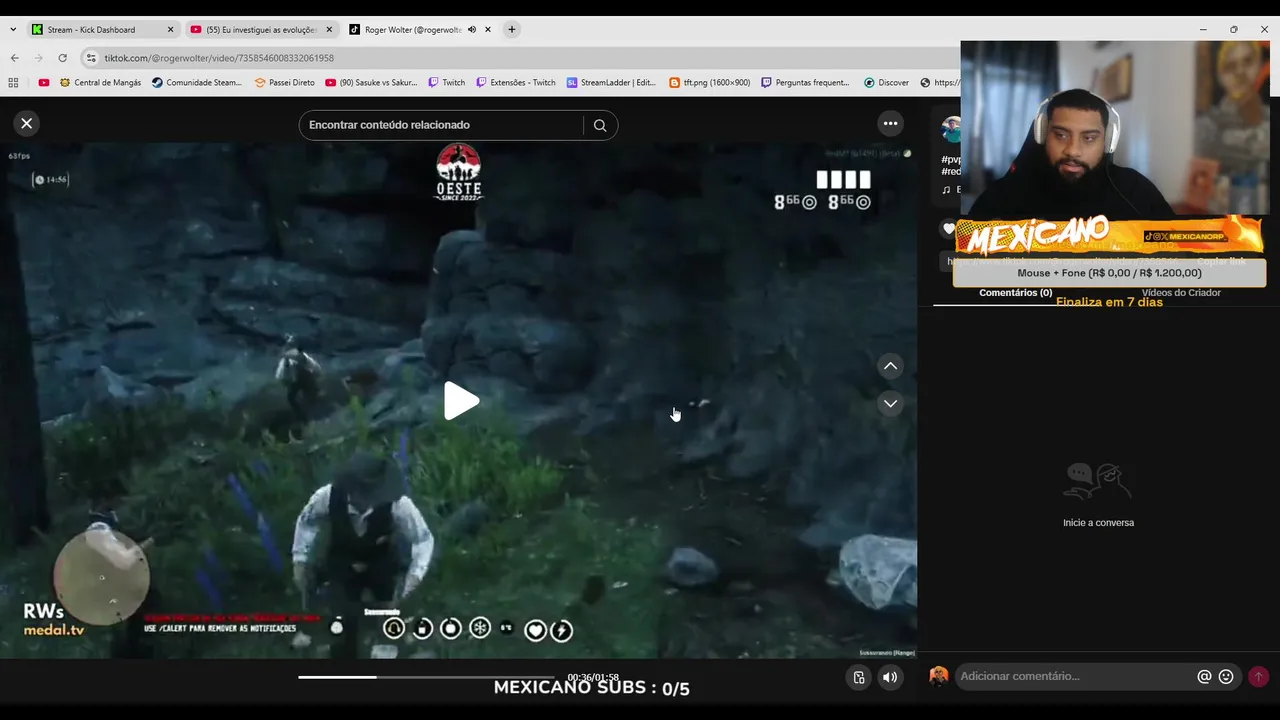Go to next video with down arrow

pyautogui.click(x=890, y=403)
